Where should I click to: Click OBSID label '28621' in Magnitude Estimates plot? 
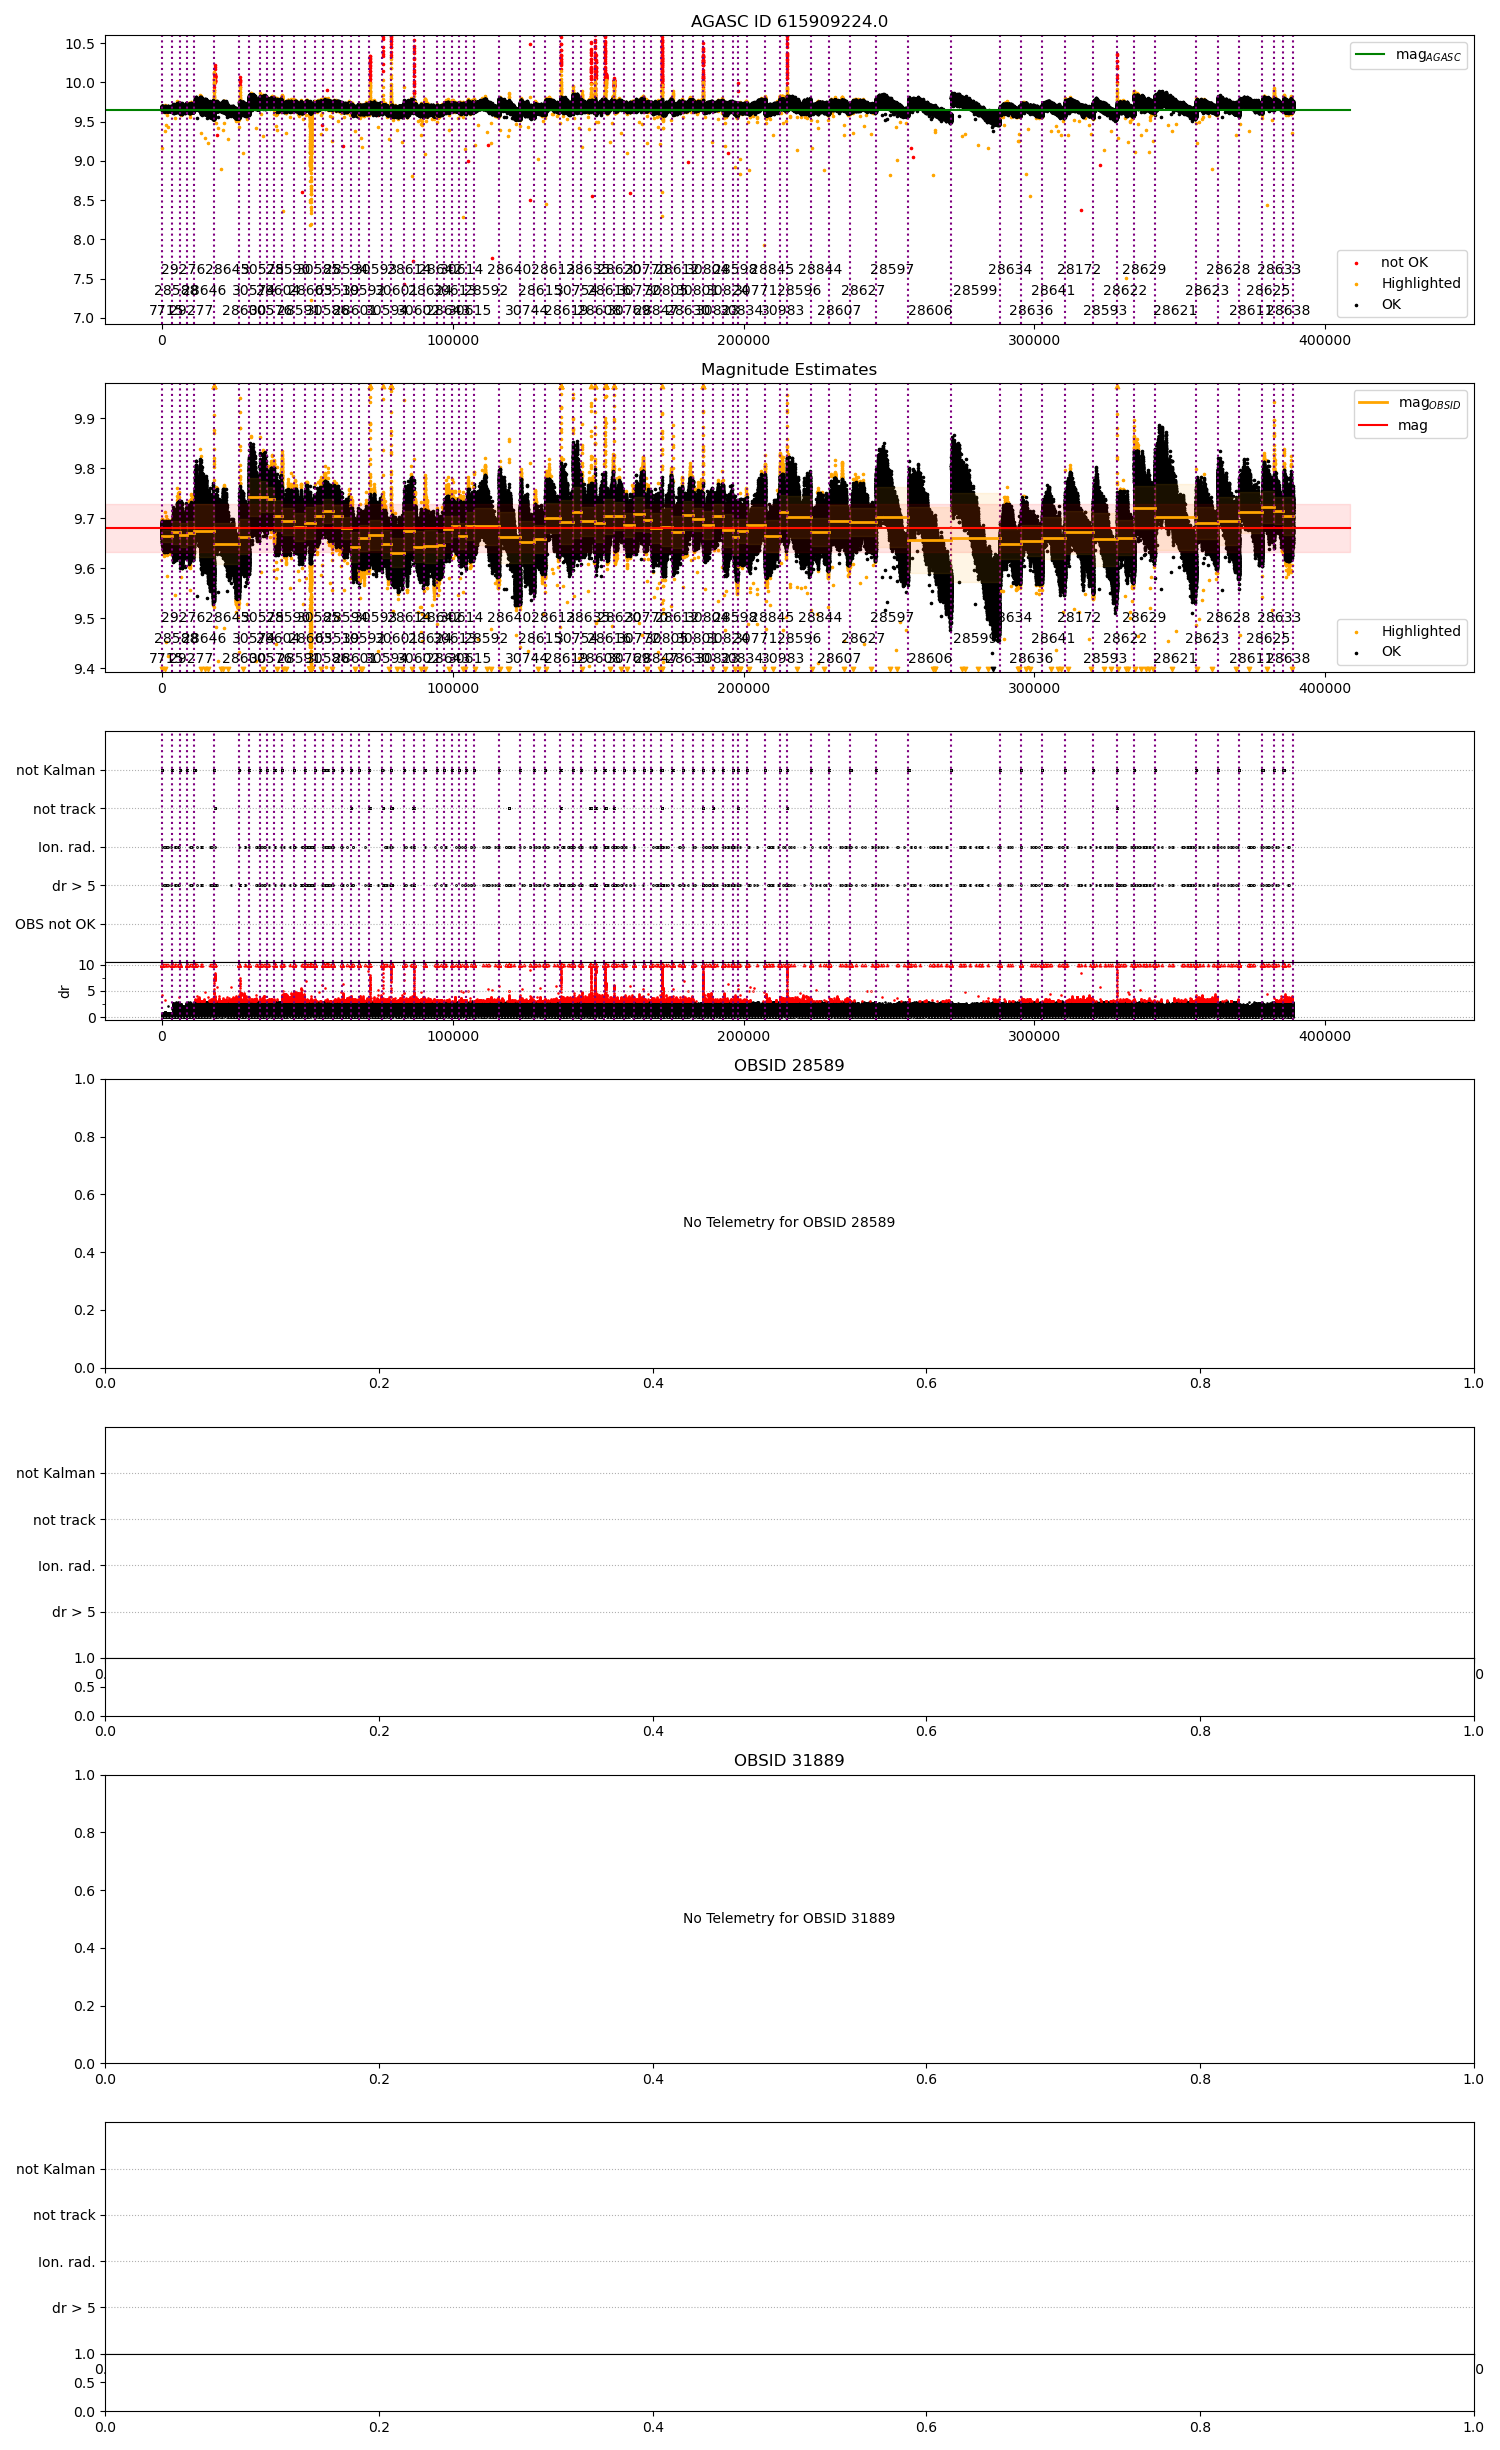[1175, 659]
